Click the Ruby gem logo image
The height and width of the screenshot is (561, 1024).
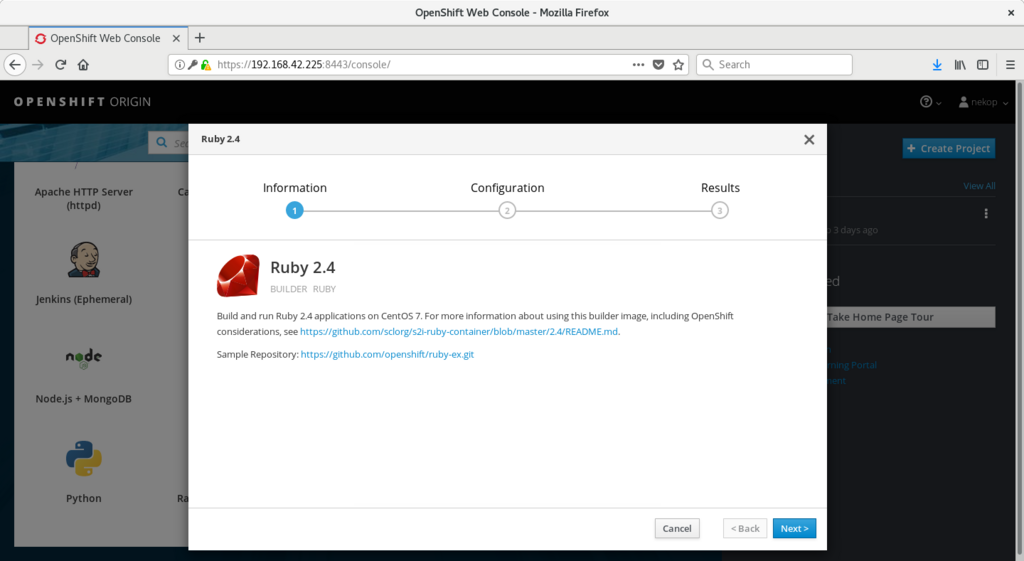tap(238, 276)
